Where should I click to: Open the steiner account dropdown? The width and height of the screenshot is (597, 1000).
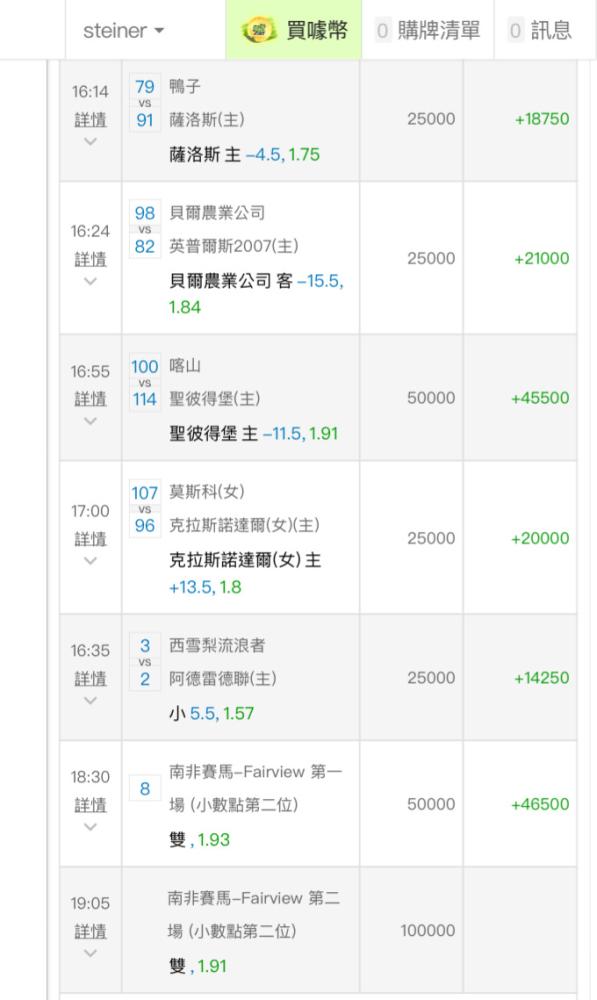click(124, 30)
